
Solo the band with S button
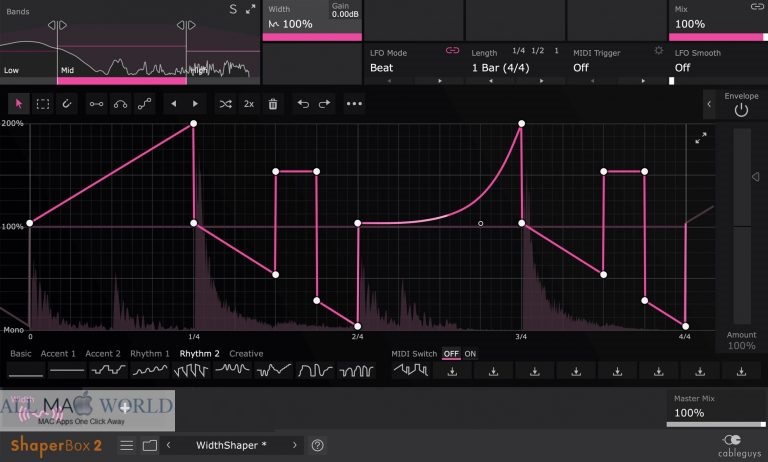pos(233,9)
